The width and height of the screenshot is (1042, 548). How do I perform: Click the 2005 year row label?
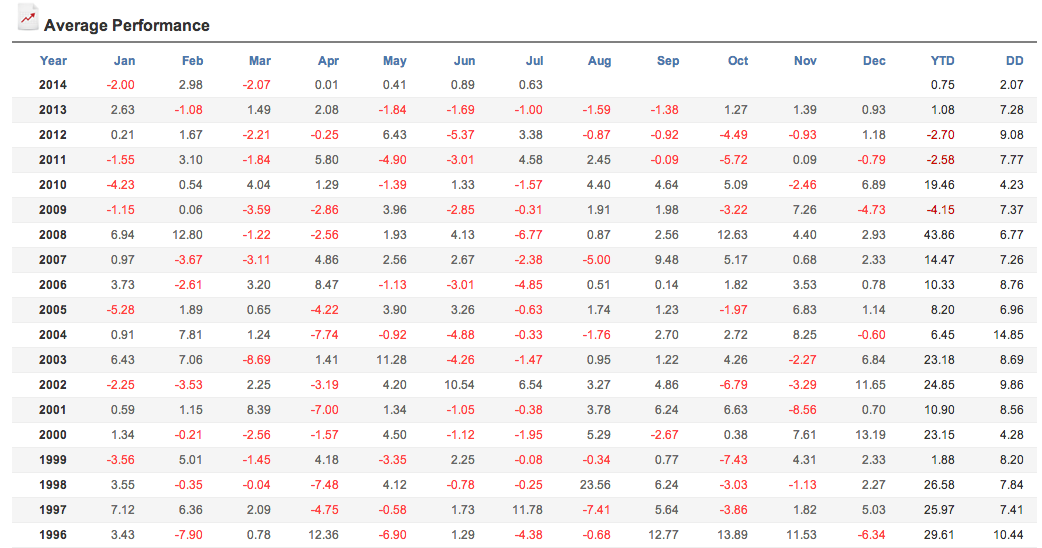(52, 310)
